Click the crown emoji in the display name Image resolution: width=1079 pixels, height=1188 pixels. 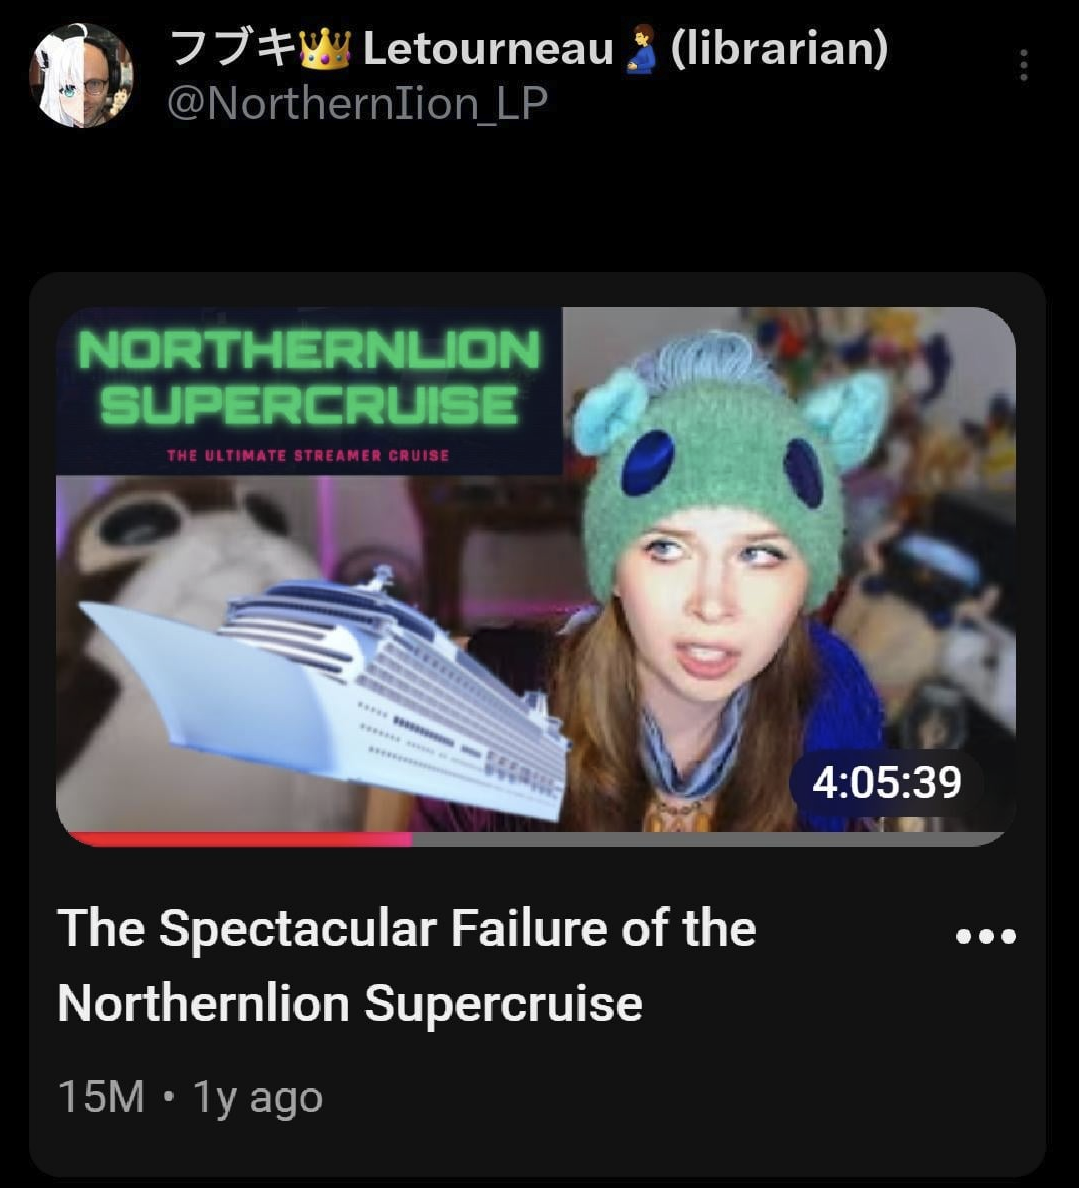pyautogui.click(x=325, y=48)
